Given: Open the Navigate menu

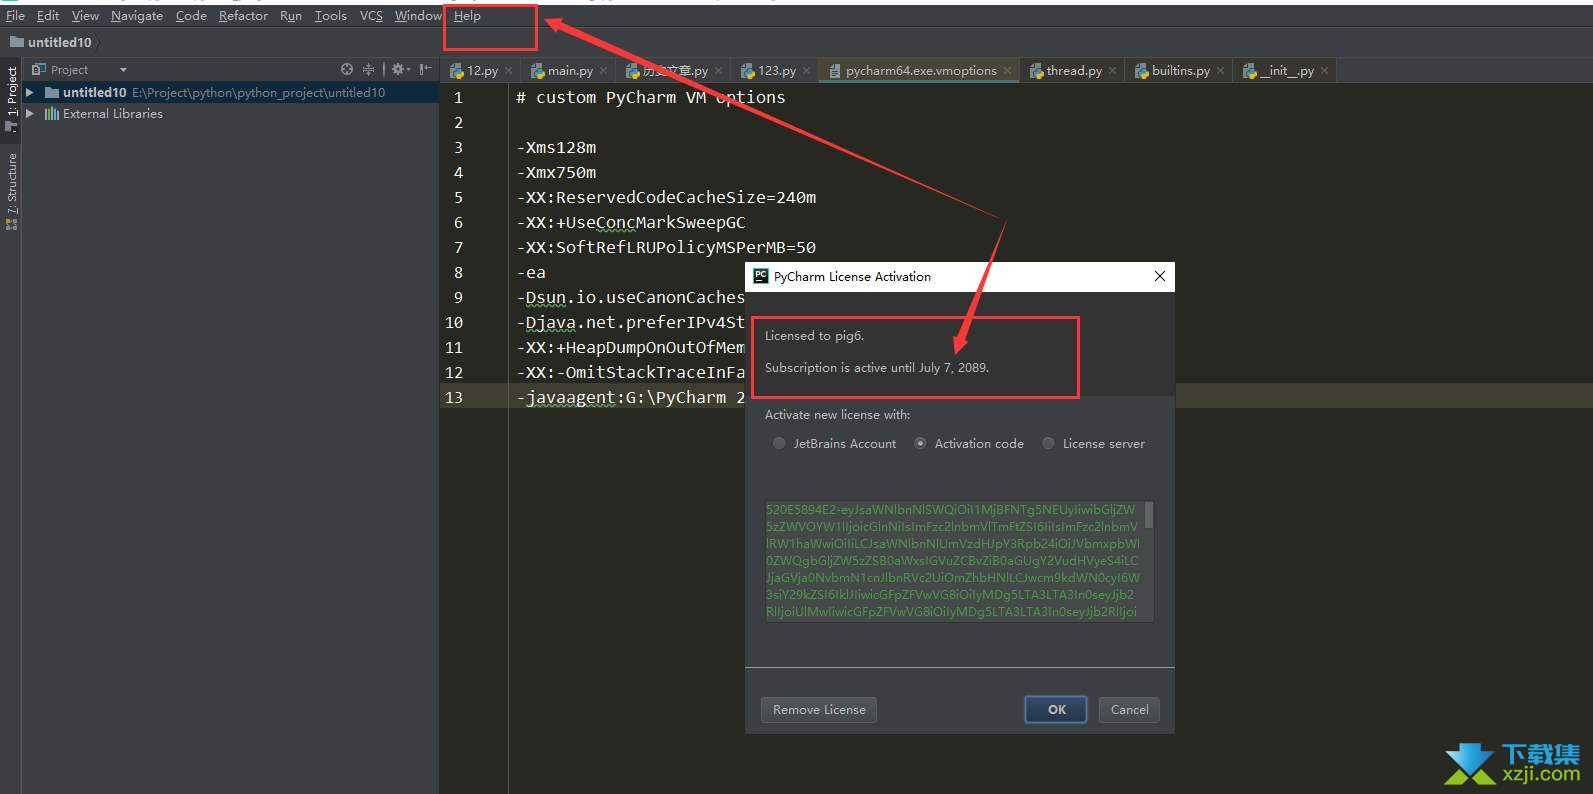Looking at the screenshot, I should click(137, 16).
